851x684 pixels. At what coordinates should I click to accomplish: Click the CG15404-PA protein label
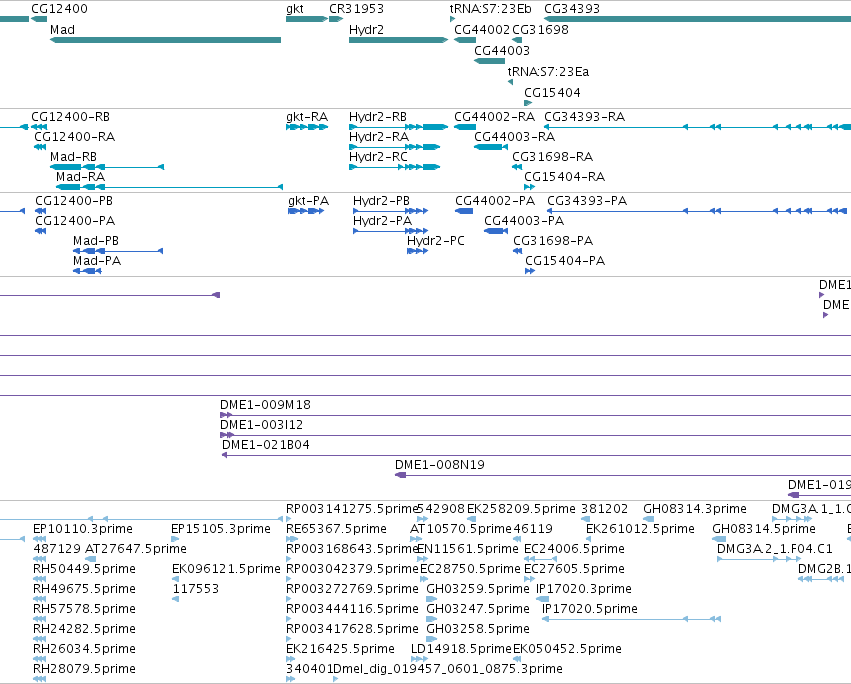tap(565, 261)
